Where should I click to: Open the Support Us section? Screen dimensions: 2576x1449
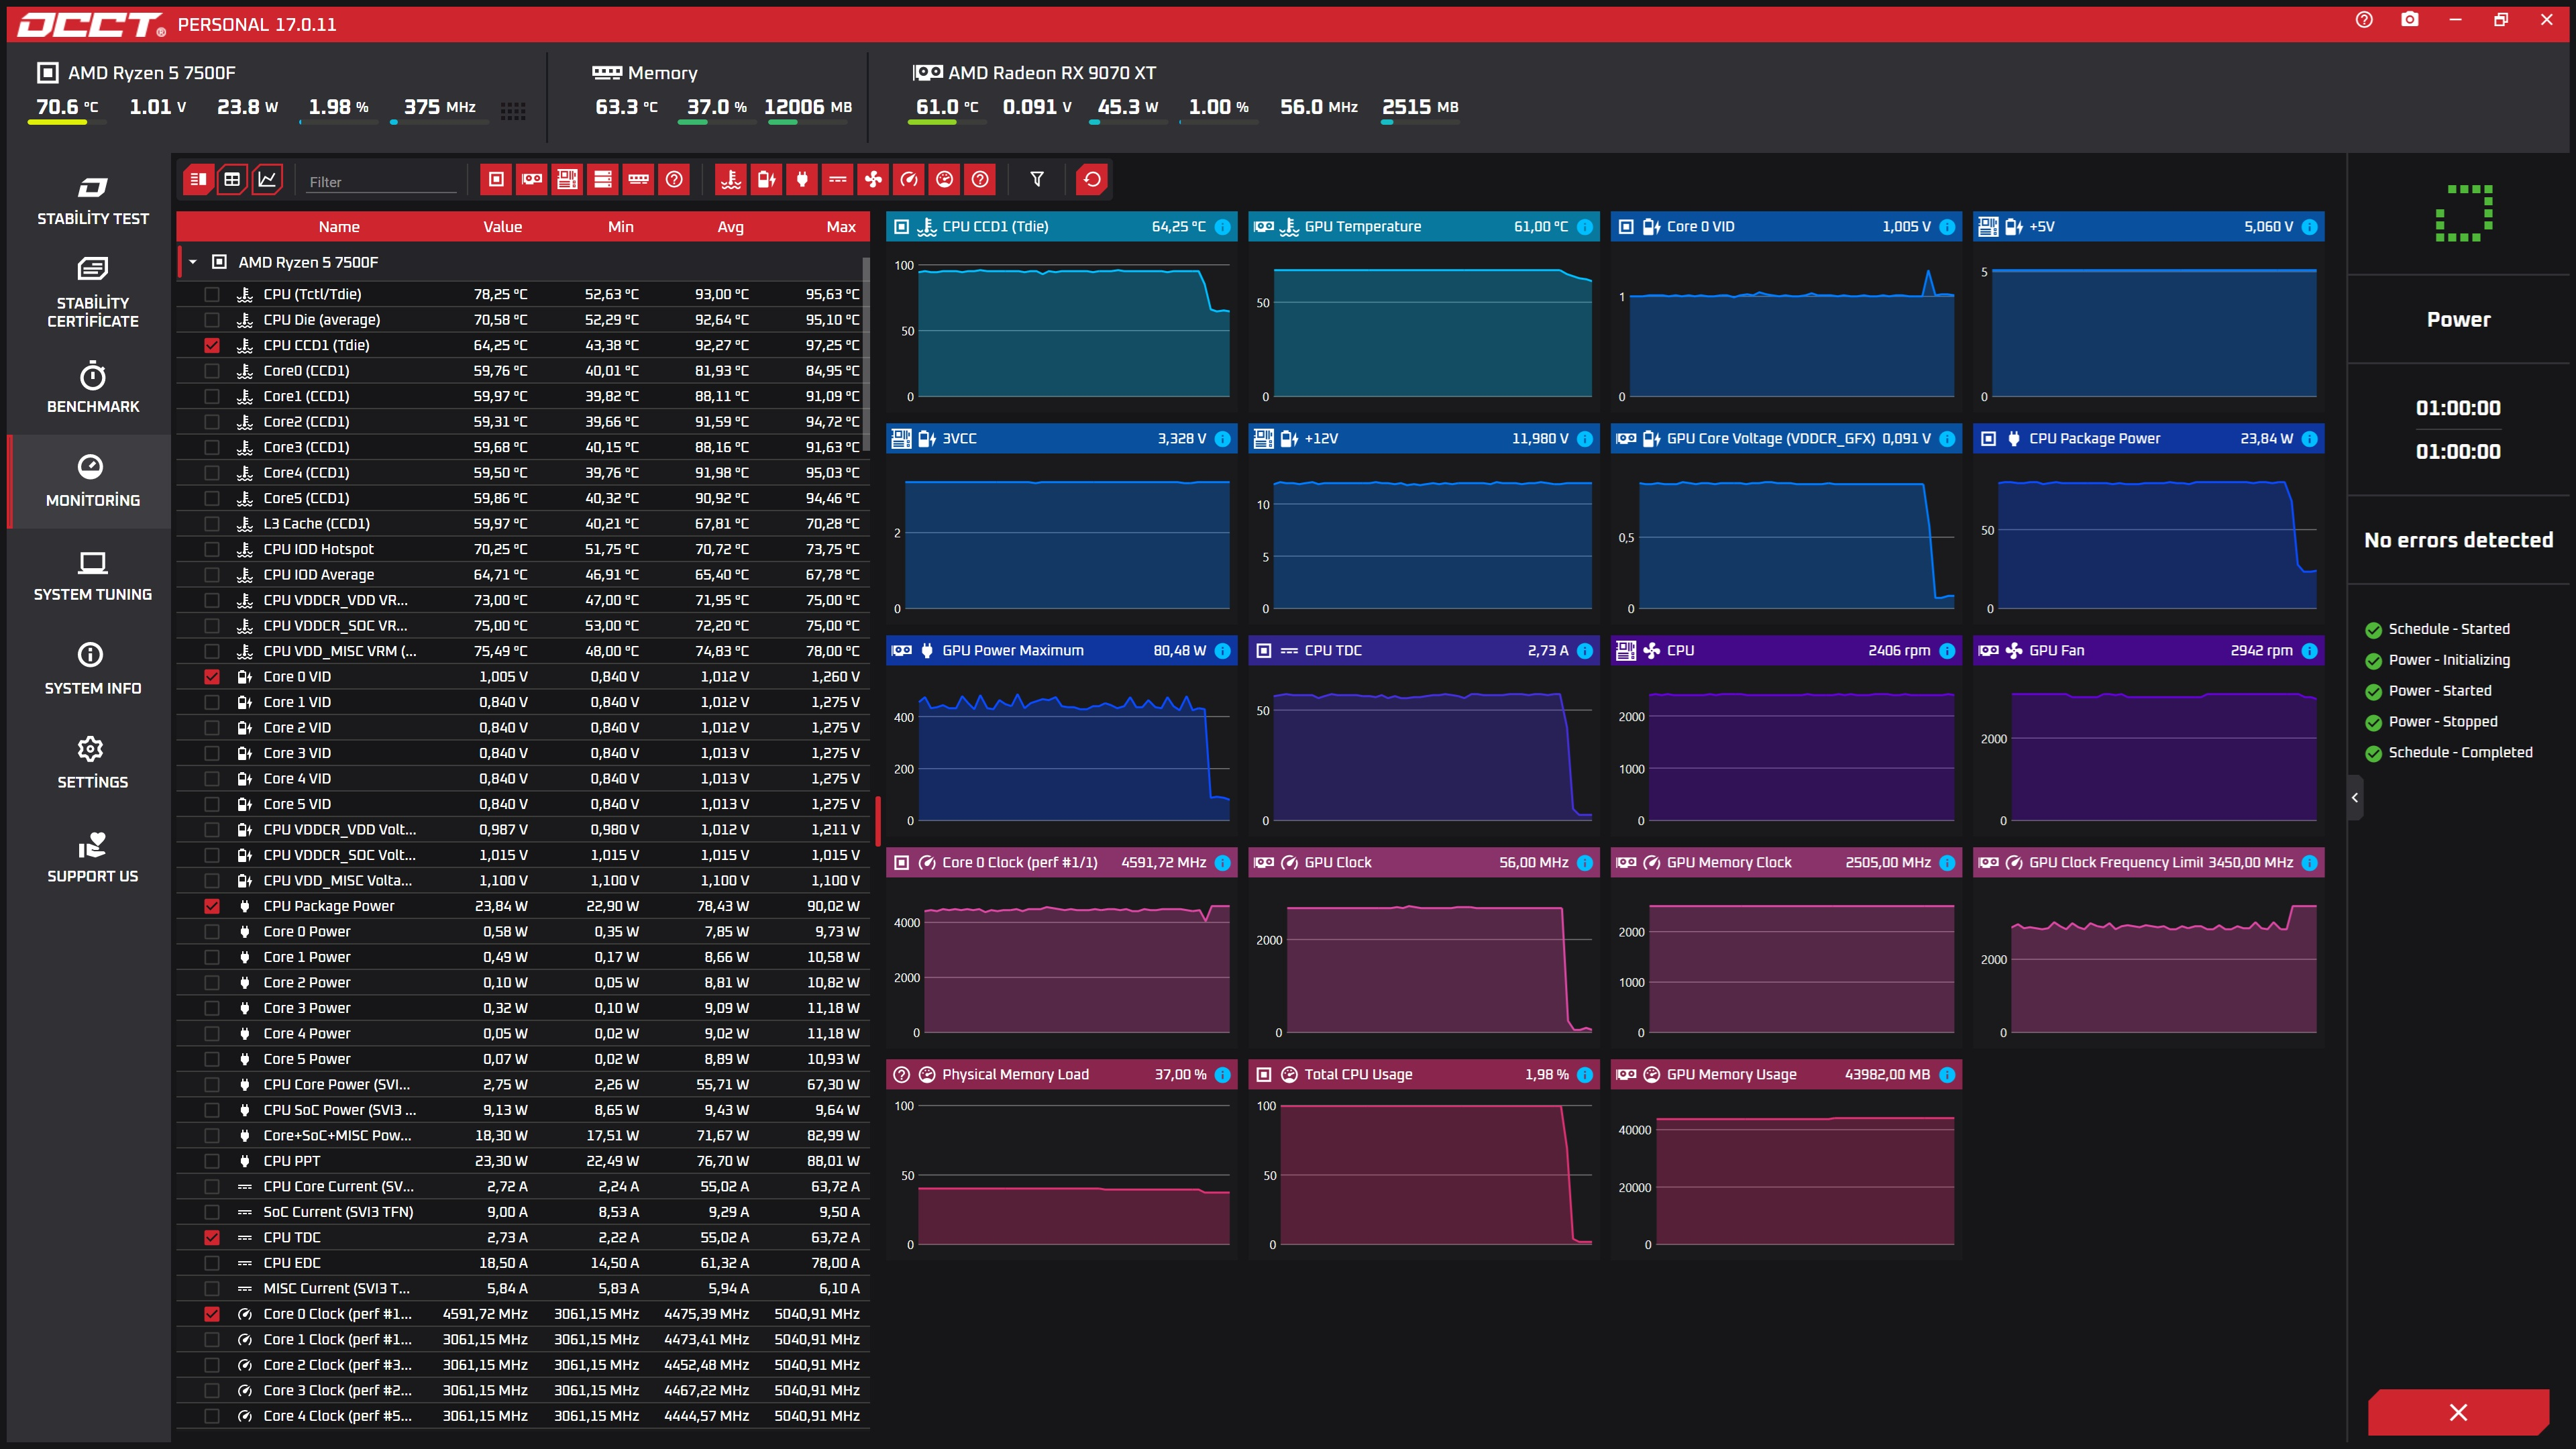(x=92, y=857)
